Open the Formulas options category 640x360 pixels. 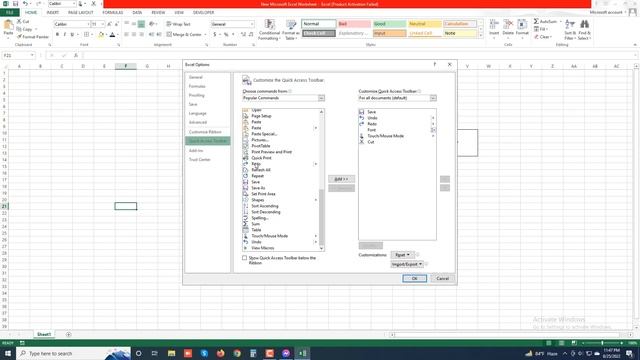click(x=197, y=86)
